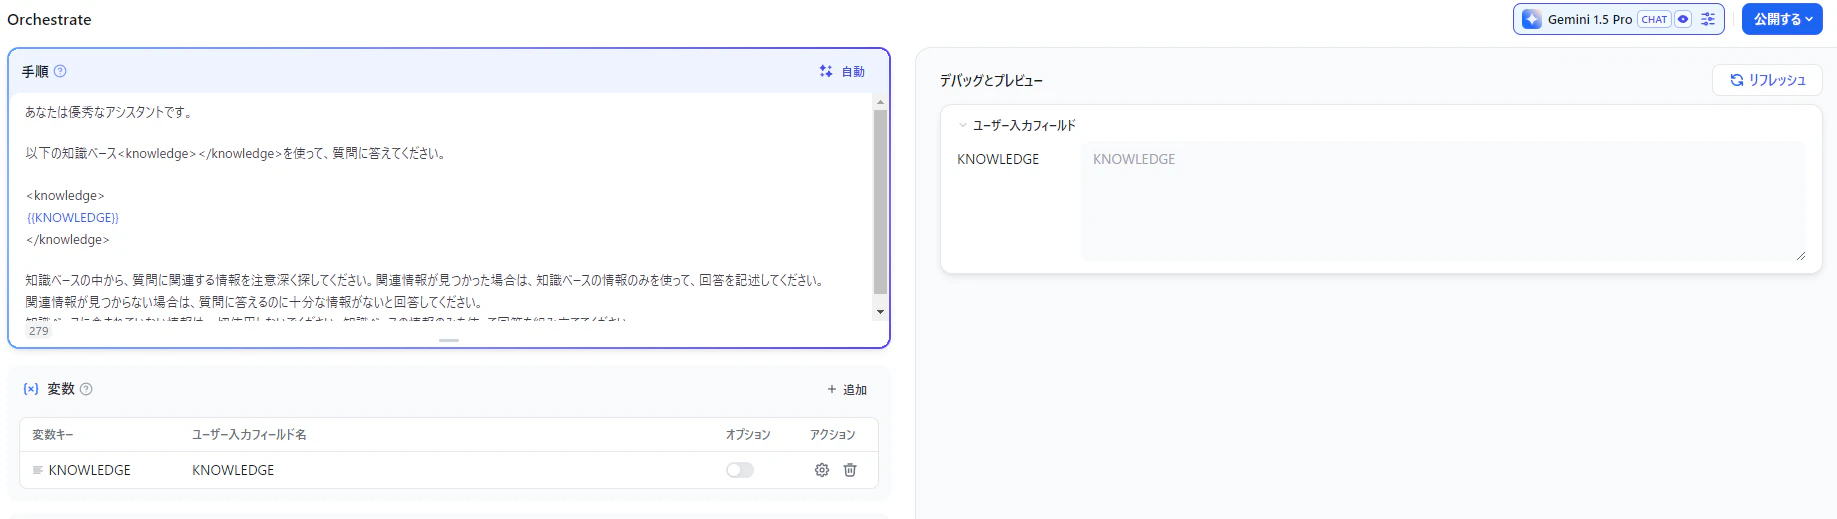Click the KNOWLEDGE textarea resize corner
The width and height of the screenshot is (1837, 519).
pyautogui.click(x=1800, y=256)
